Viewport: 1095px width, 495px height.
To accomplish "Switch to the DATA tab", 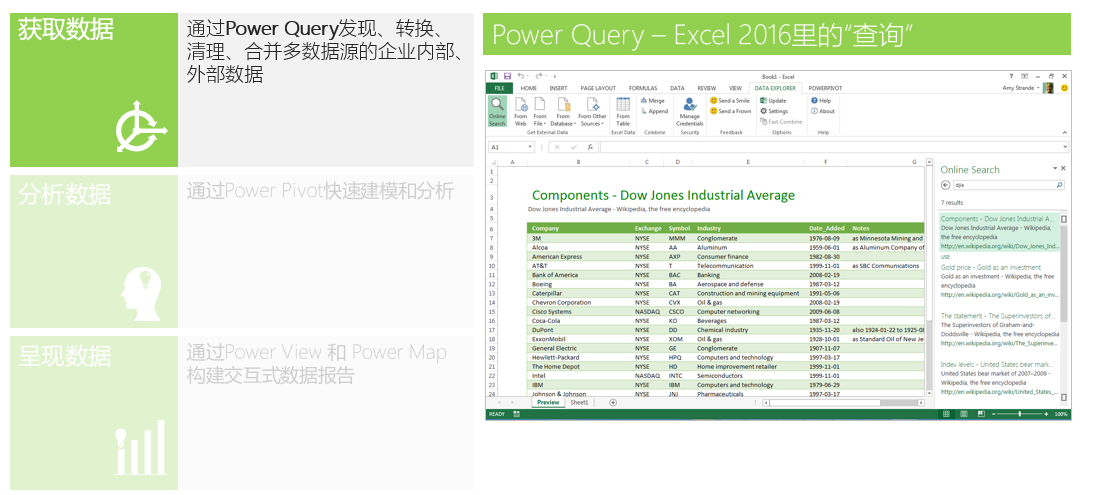I will click(x=677, y=89).
